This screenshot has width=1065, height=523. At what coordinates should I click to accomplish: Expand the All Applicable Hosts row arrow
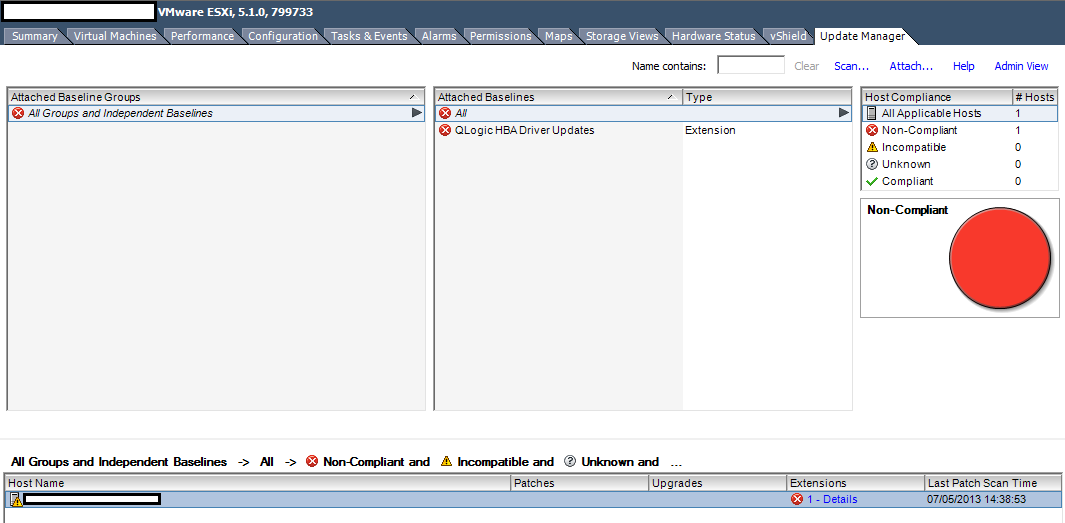[x=1050, y=113]
